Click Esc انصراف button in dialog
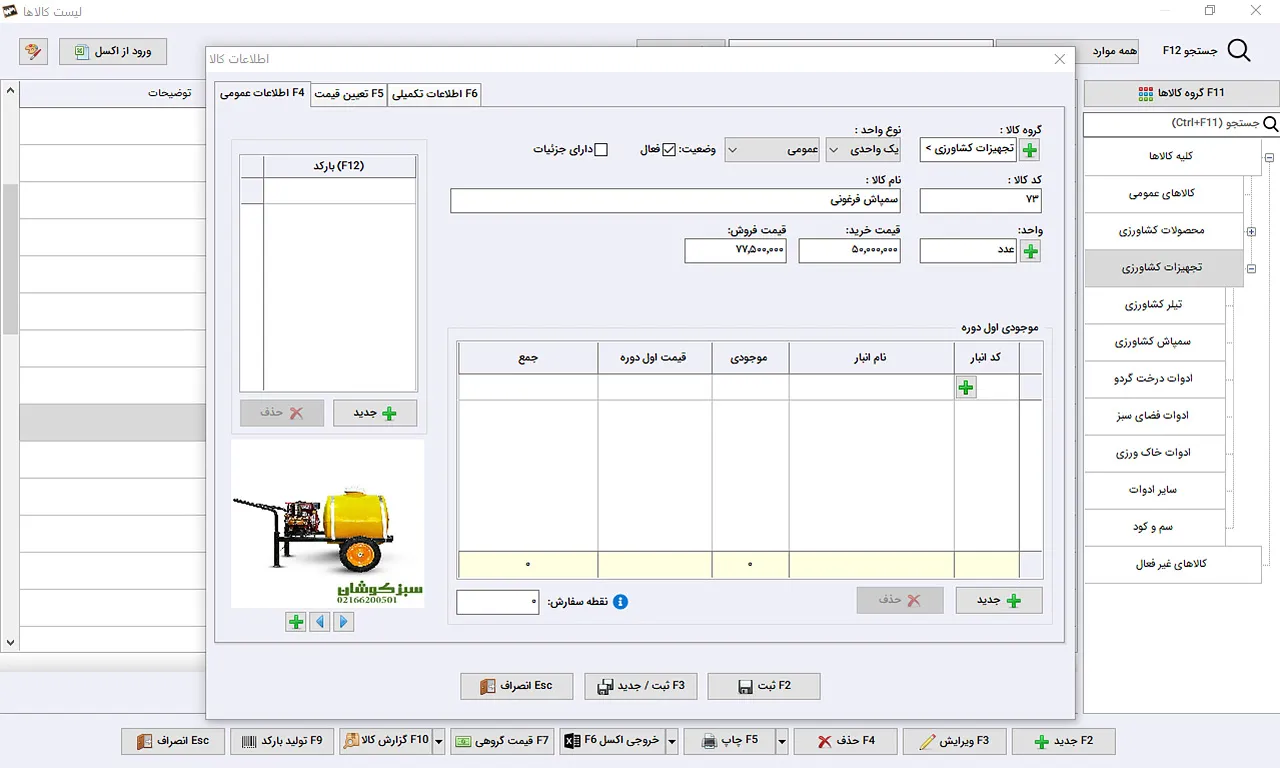 (x=517, y=686)
